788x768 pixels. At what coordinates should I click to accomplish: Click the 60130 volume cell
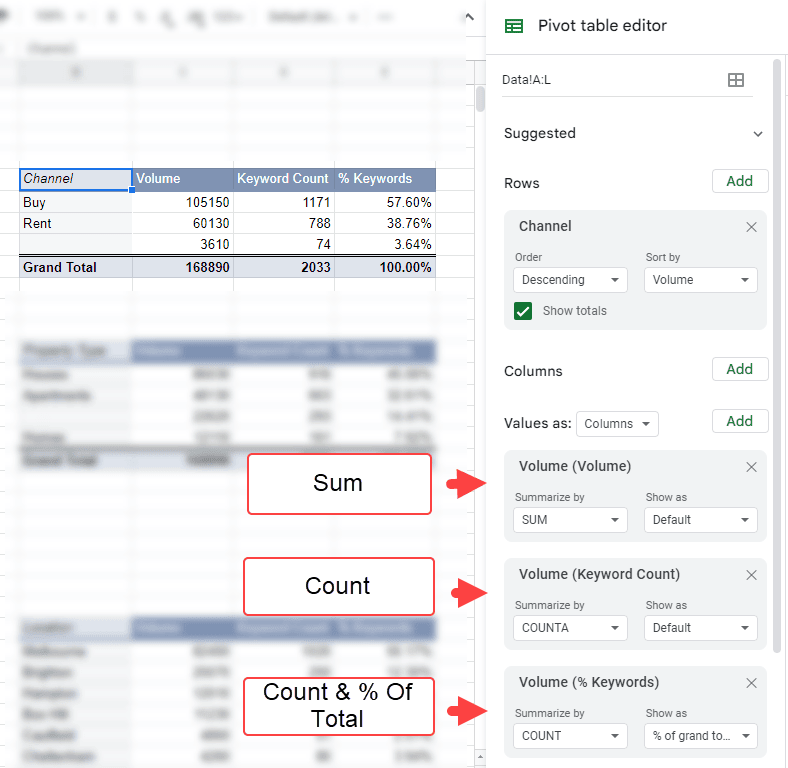(183, 223)
